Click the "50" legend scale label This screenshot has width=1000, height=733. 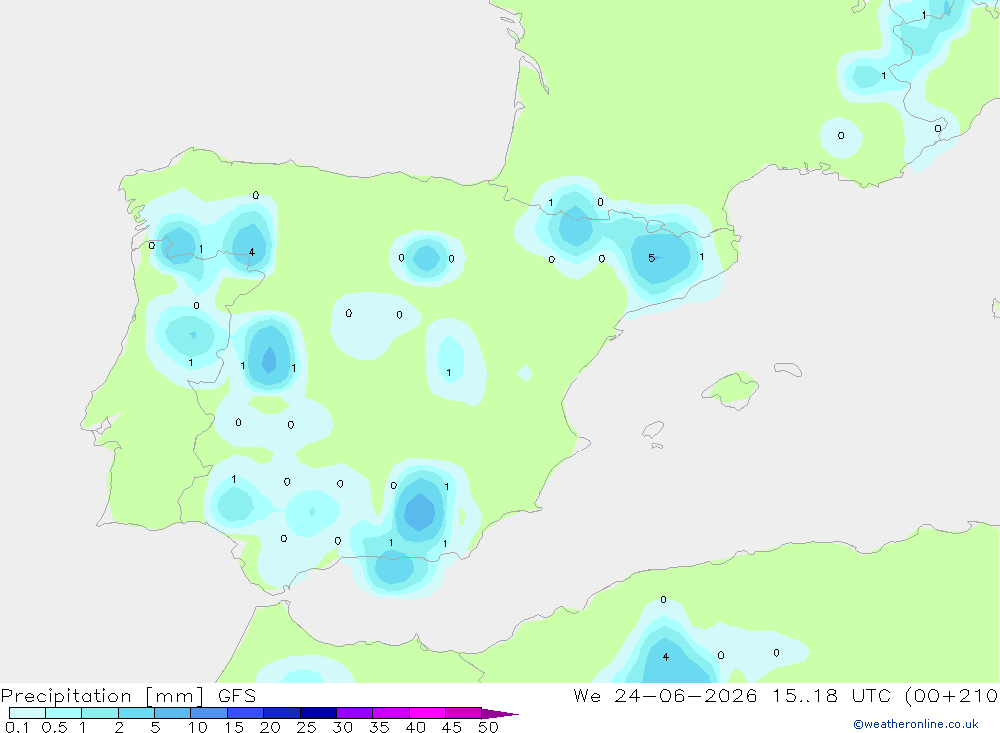(x=488, y=727)
